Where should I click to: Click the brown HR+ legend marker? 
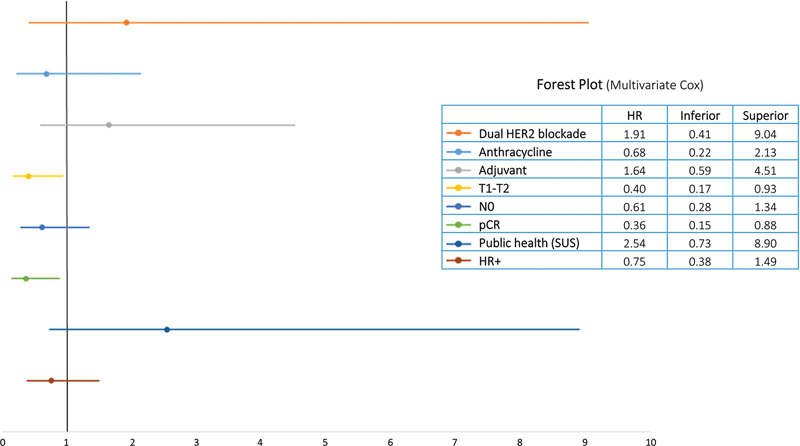click(458, 260)
